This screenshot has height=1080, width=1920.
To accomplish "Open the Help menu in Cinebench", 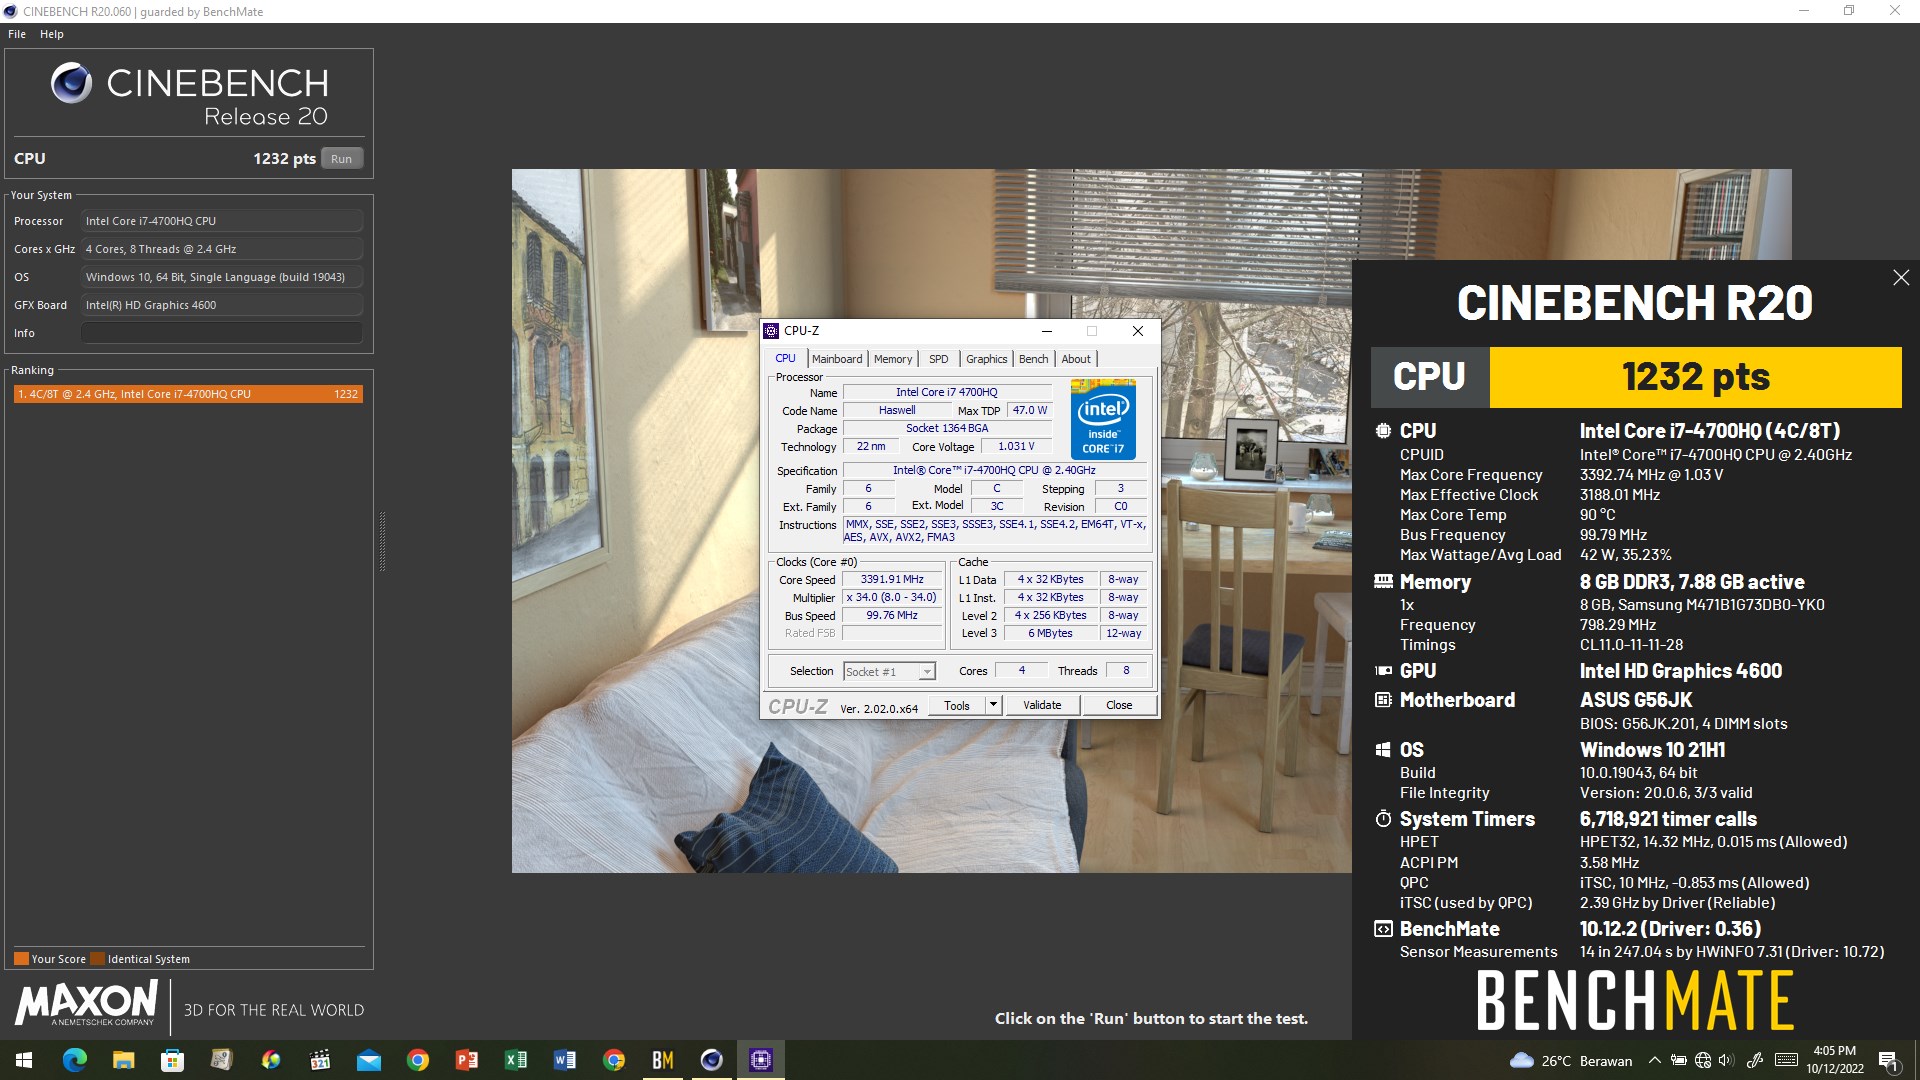I will pyautogui.click(x=52, y=34).
